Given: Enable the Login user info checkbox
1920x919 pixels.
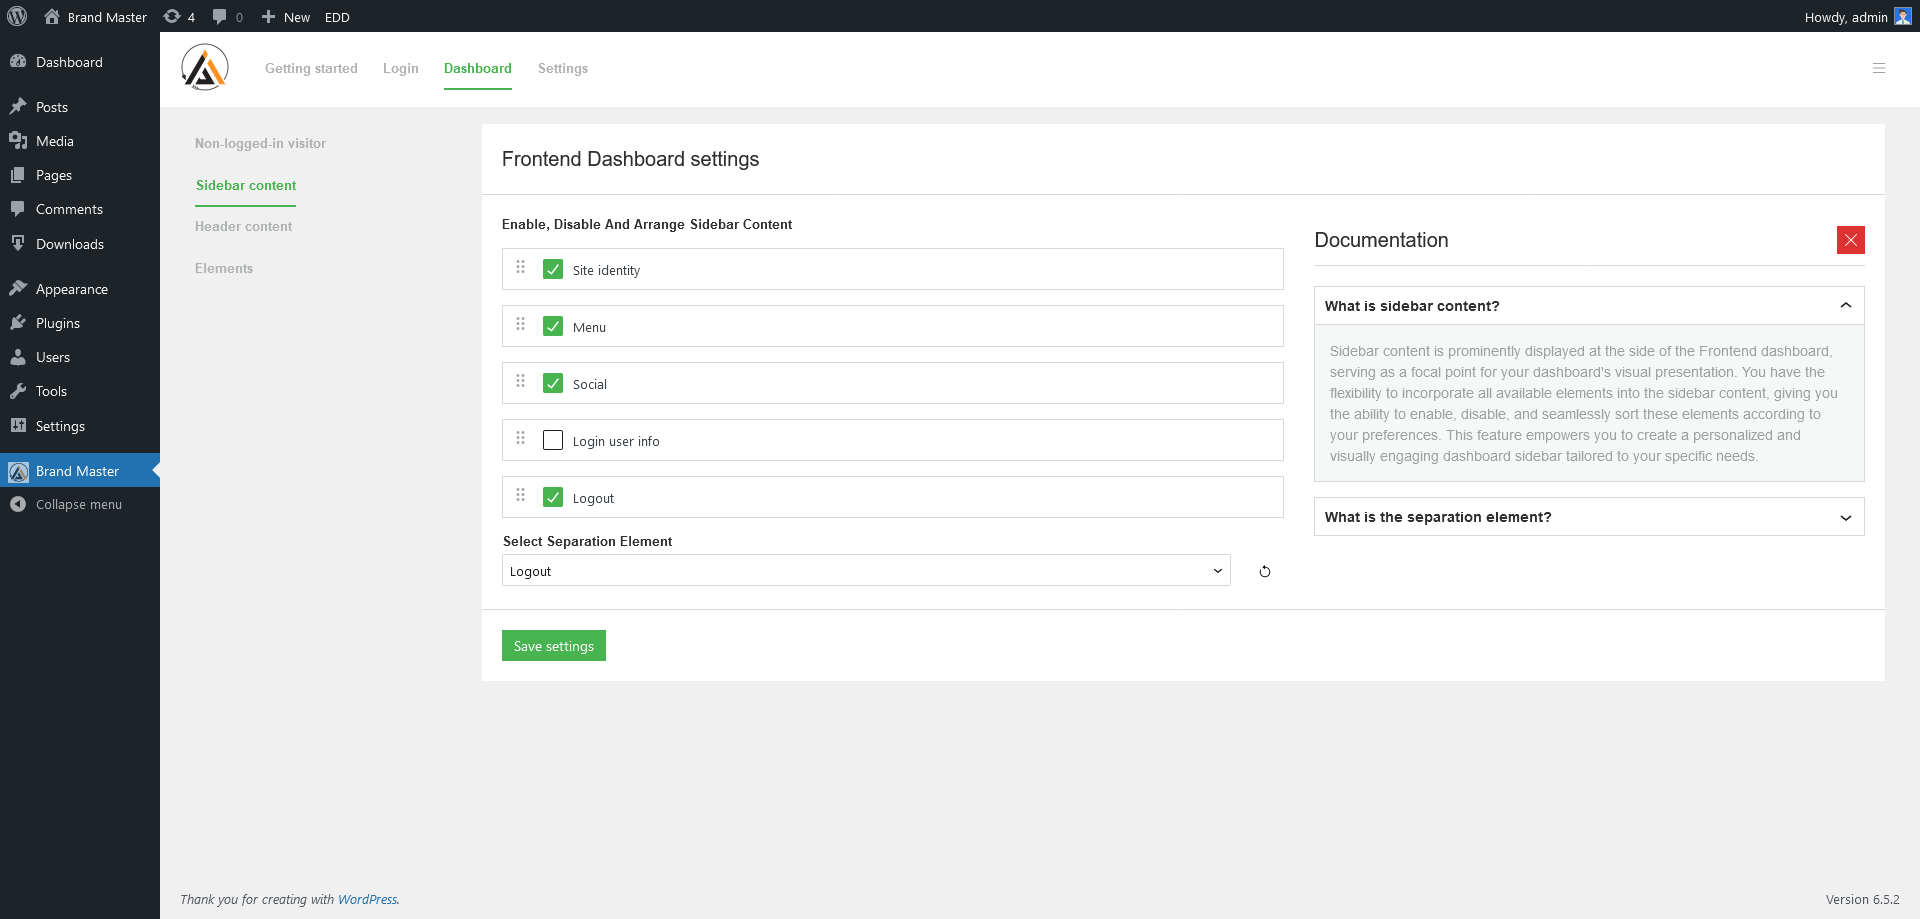Looking at the screenshot, I should click(553, 440).
